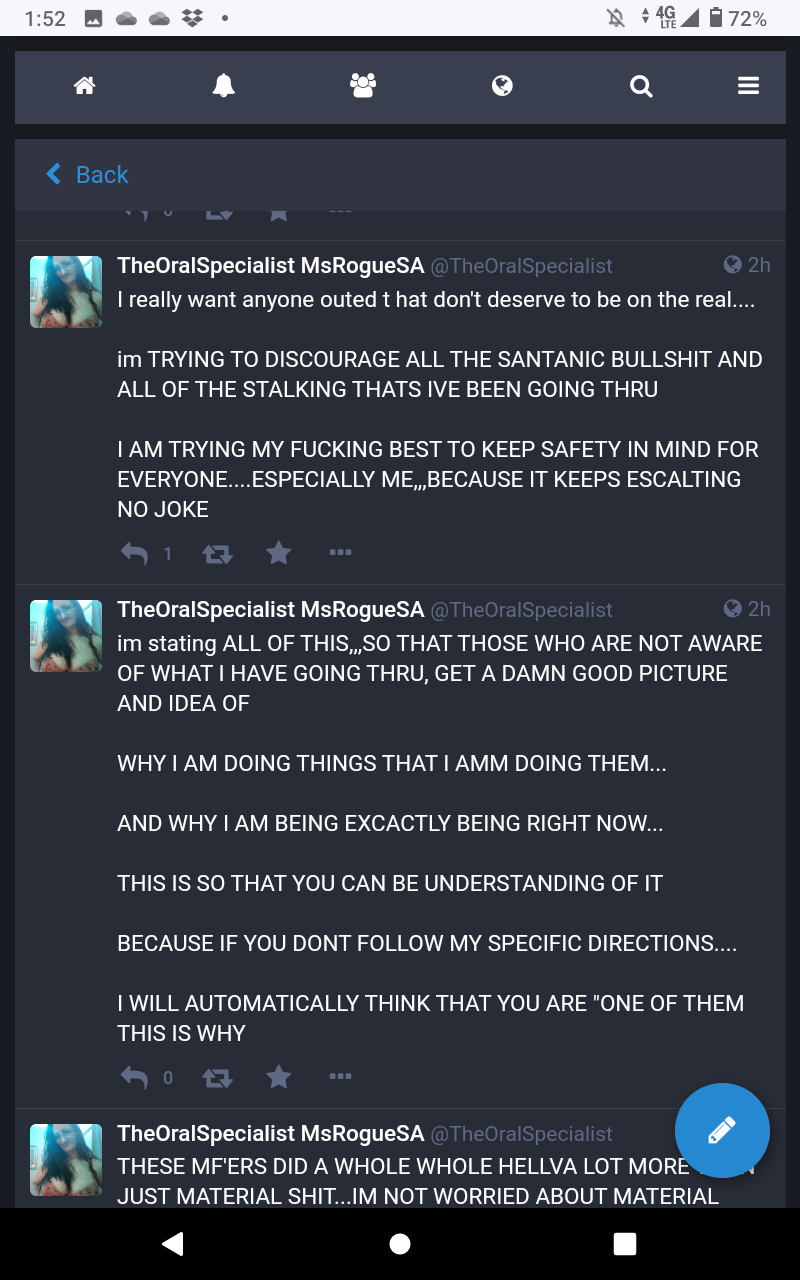
Task: Reply to the "SANTANIC" stalking post
Action: (134, 553)
